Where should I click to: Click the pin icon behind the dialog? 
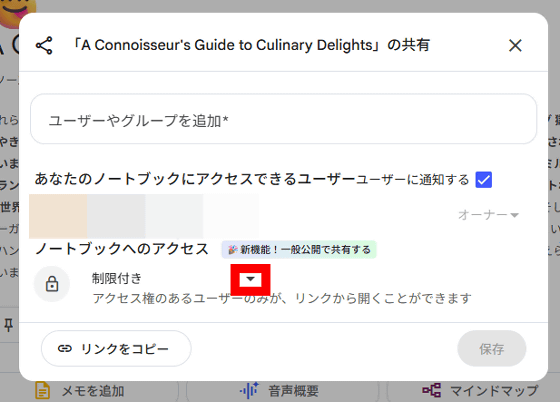click(8, 325)
